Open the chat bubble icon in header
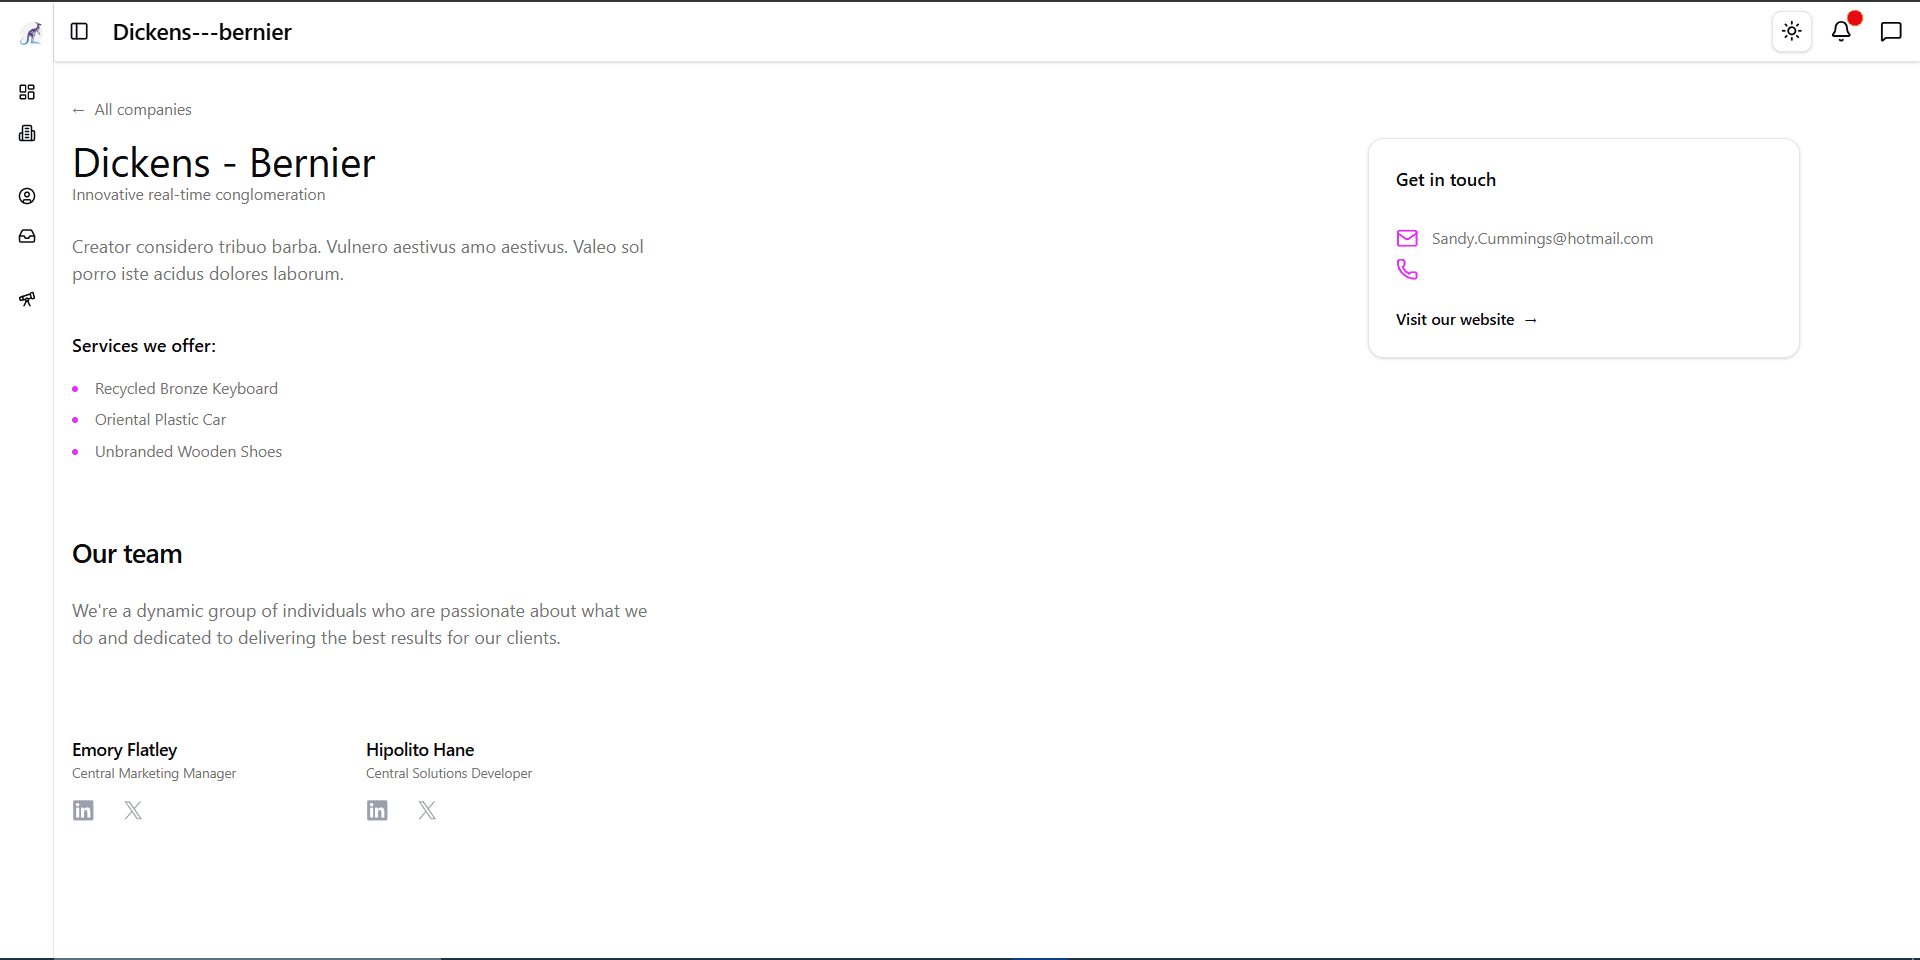The image size is (1920, 960). pos(1891,32)
